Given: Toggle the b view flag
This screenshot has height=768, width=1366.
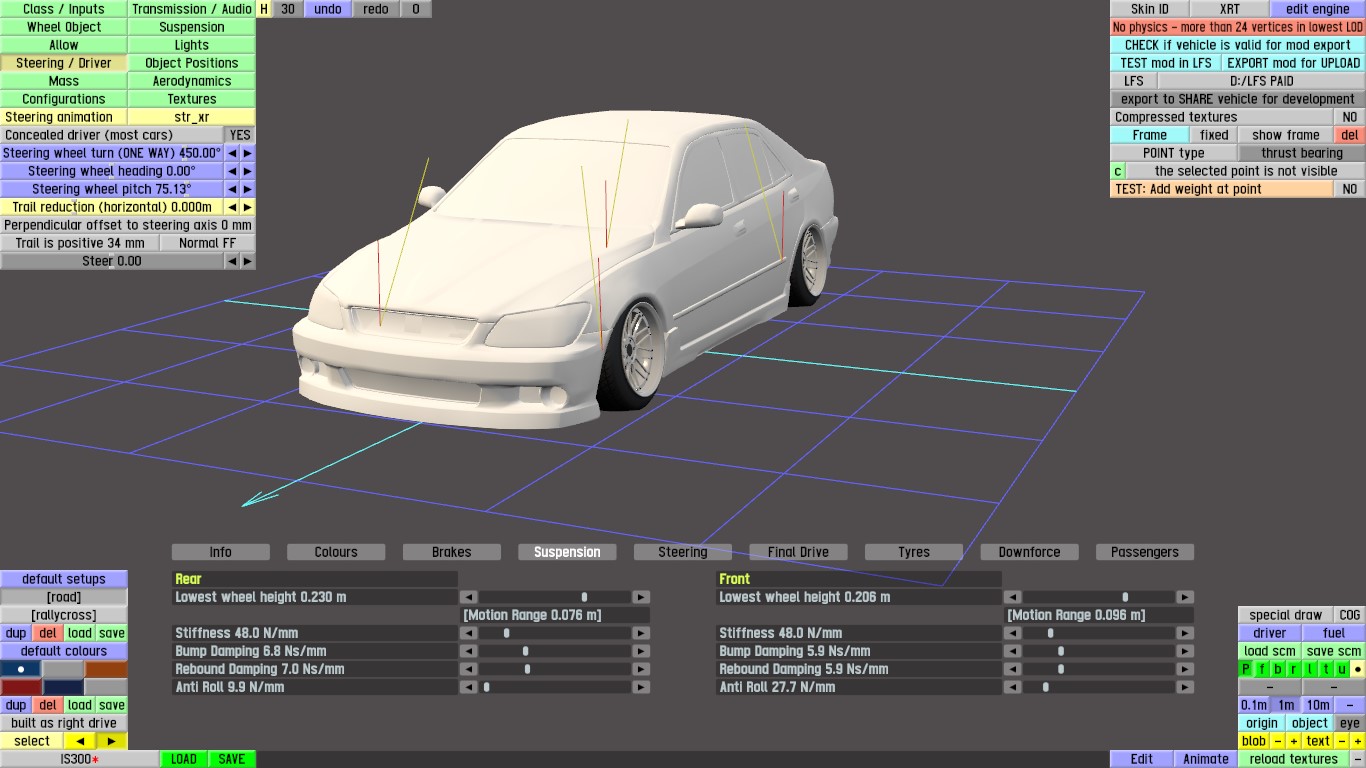Looking at the screenshot, I should click(x=1278, y=669).
